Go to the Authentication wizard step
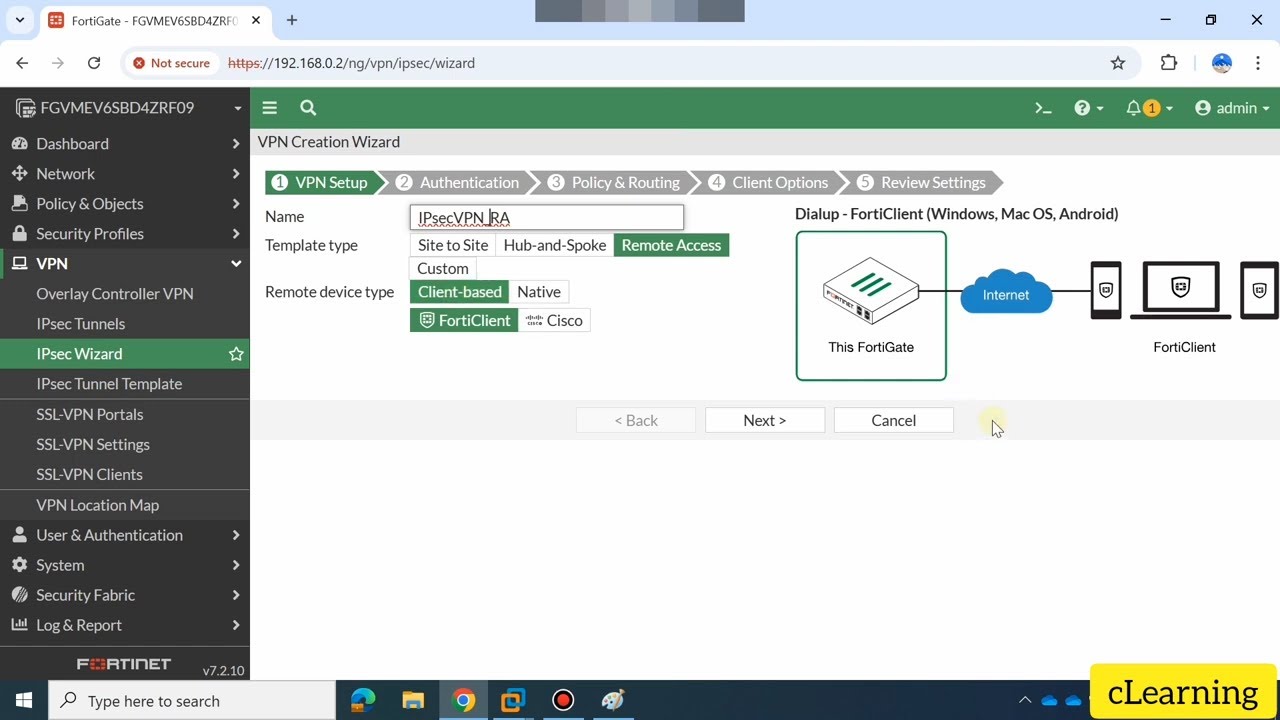 tap(457, 183)
